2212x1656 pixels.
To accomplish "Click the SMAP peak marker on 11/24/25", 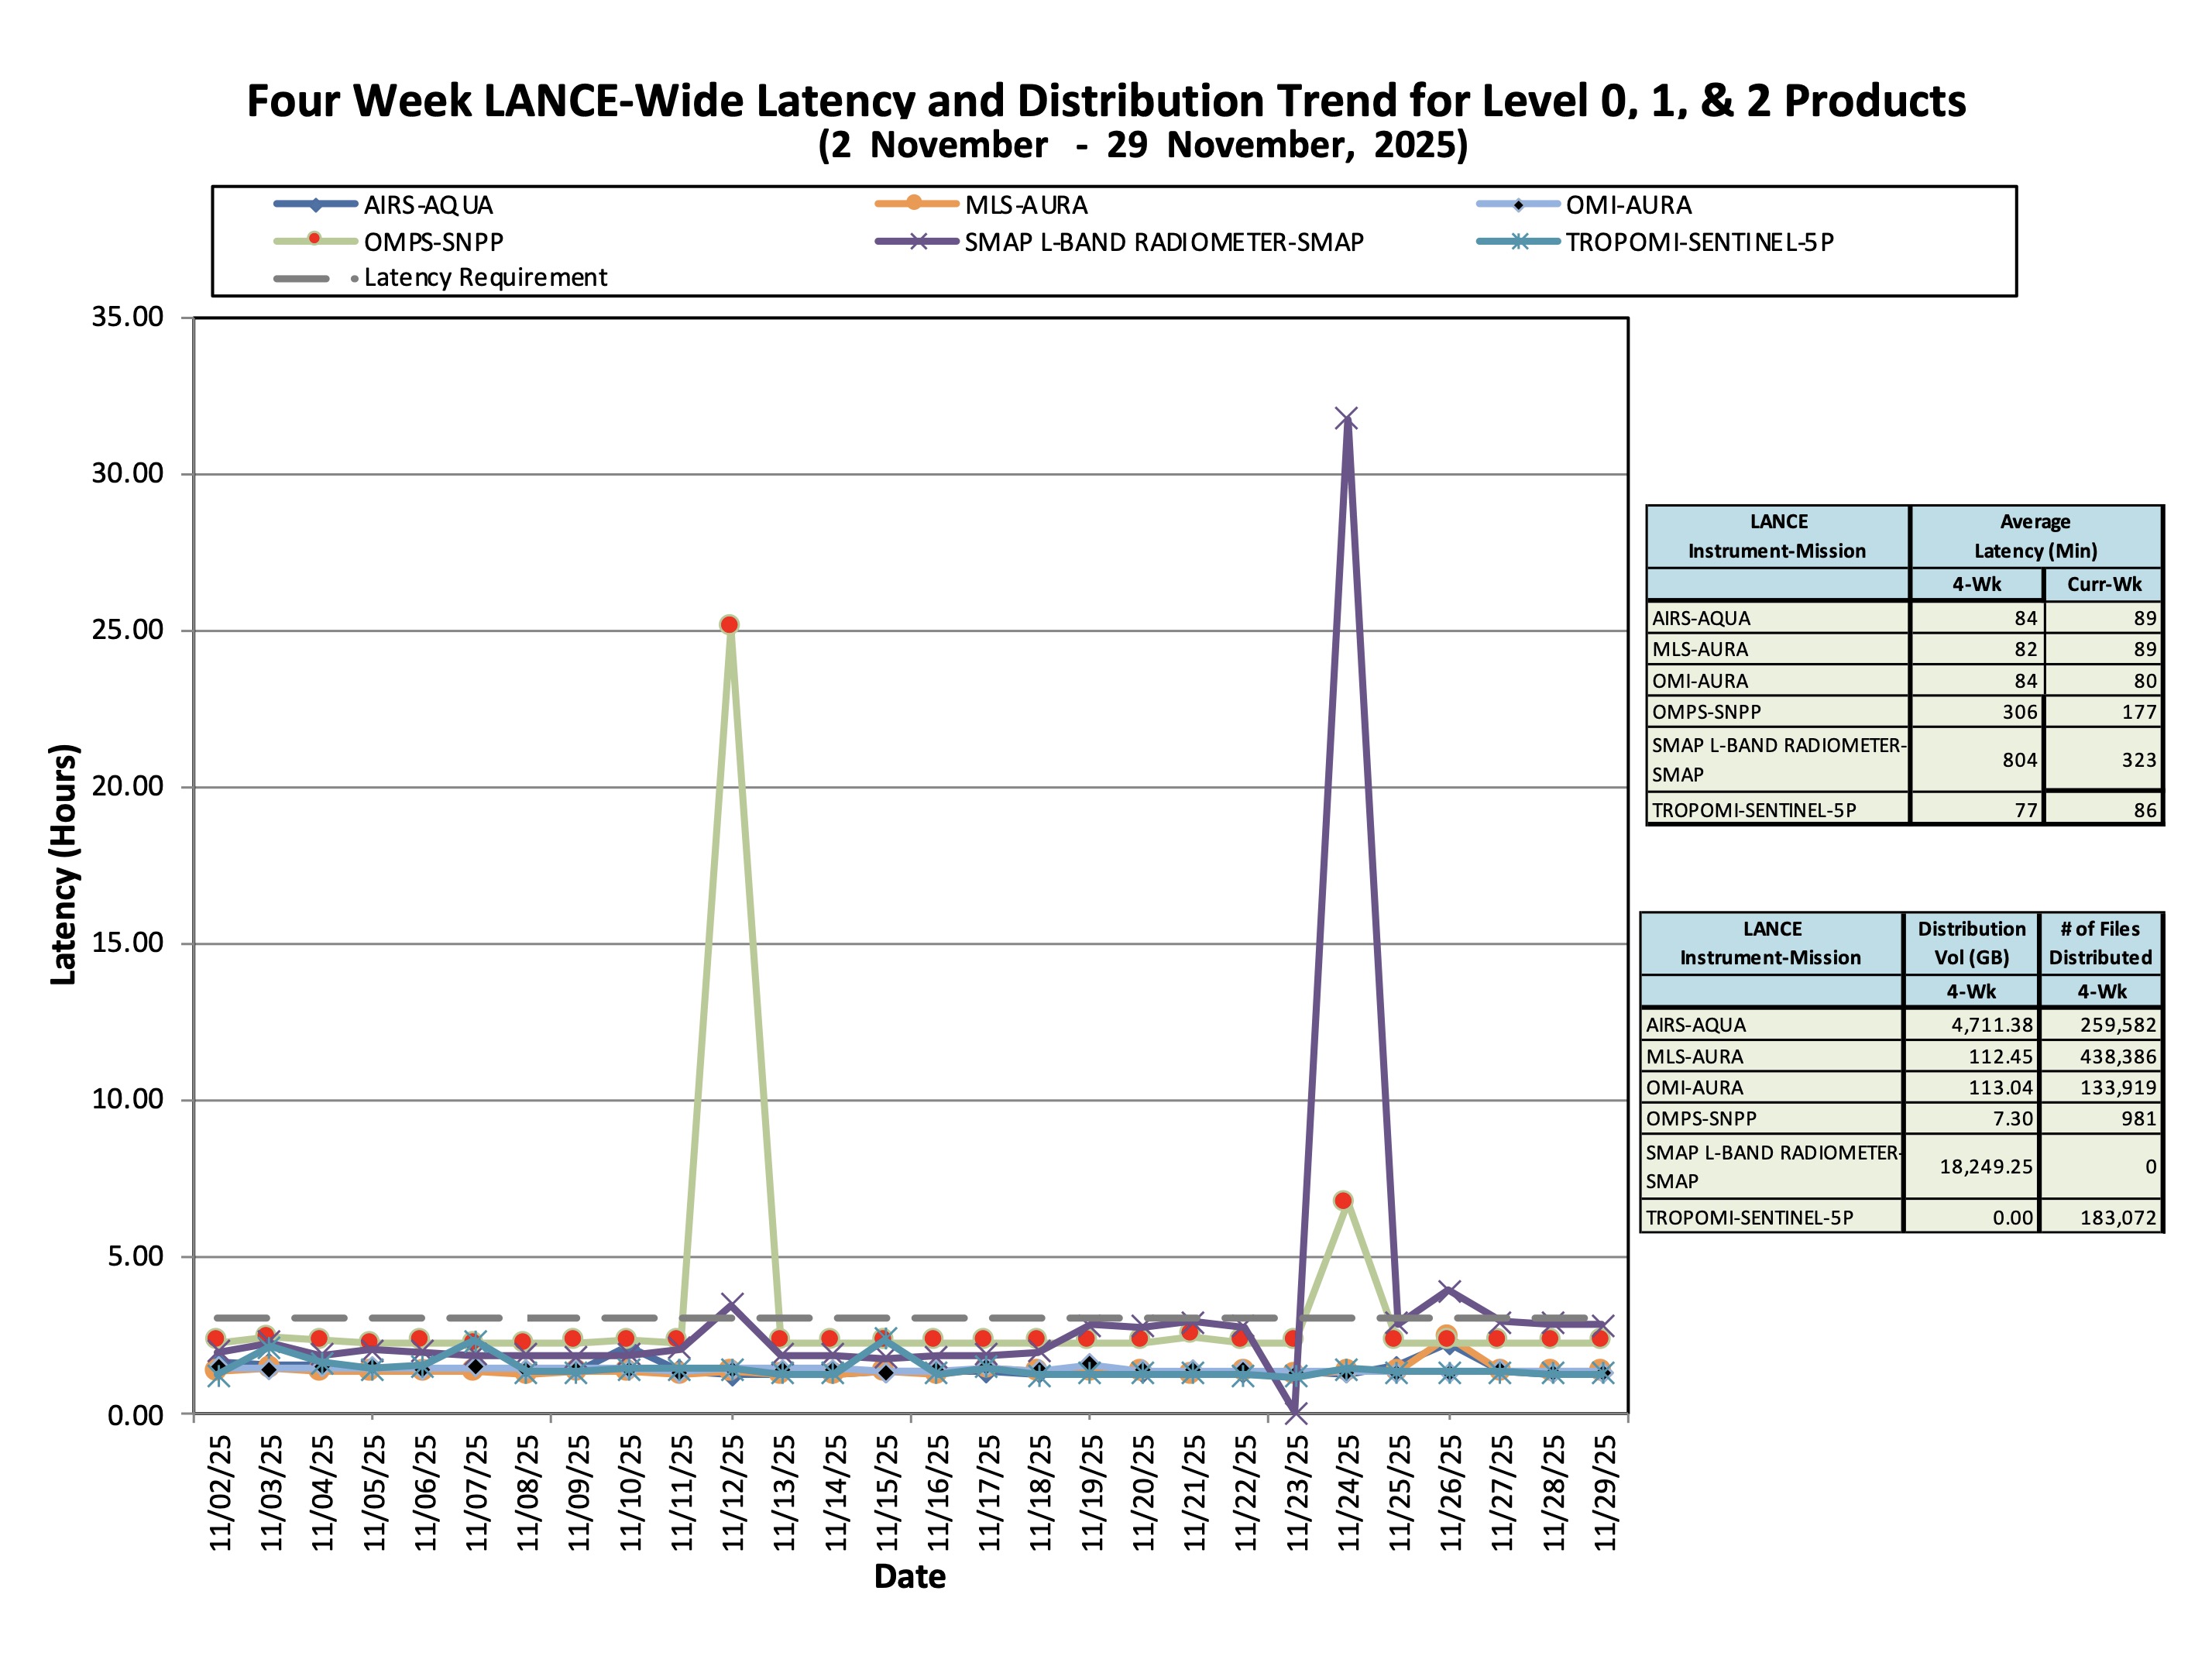I will point(1346,419).
